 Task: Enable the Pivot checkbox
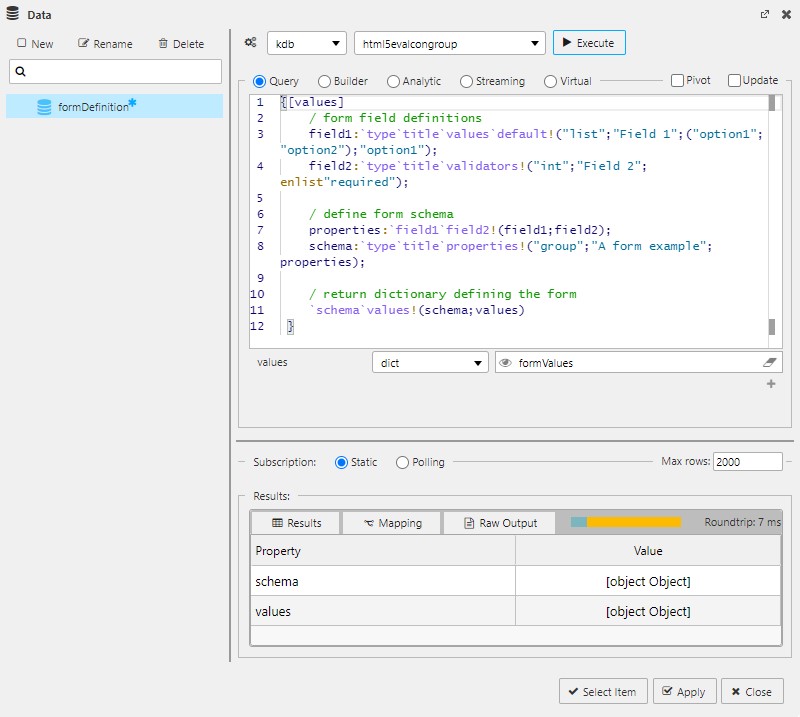[x=677, y=81]
